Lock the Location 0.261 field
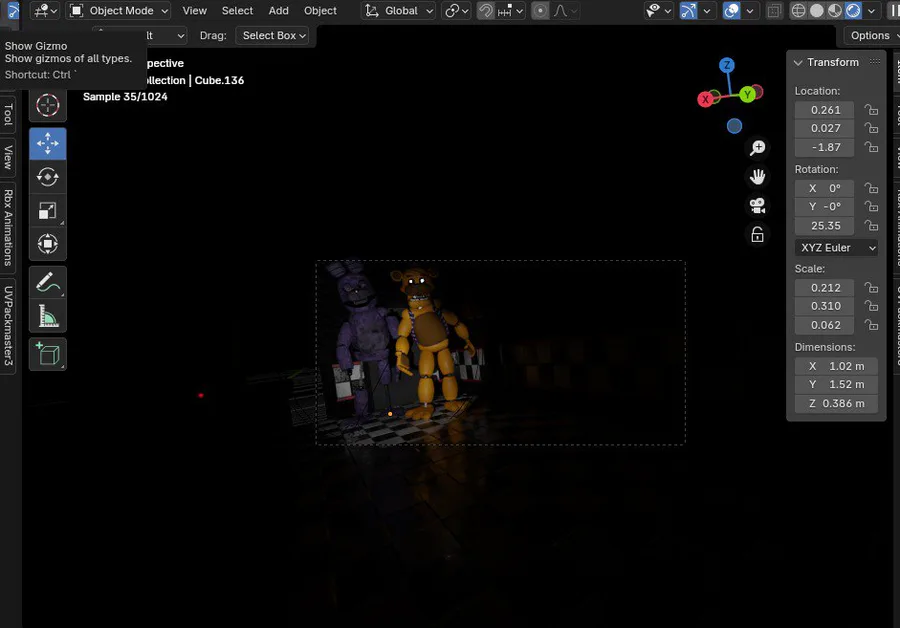Viewport: 900px width, 628px height. click(x=871, y=110)
